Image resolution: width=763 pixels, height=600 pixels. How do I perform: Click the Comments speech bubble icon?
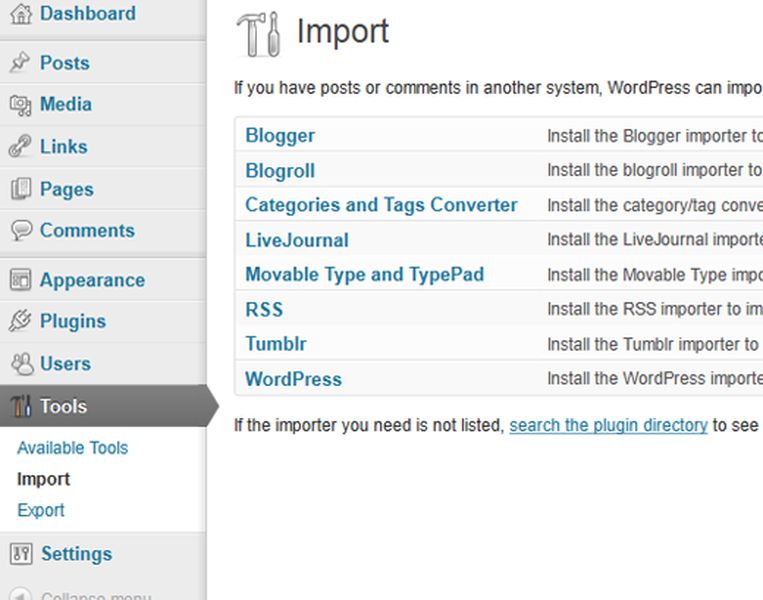(x=21, y=230)
